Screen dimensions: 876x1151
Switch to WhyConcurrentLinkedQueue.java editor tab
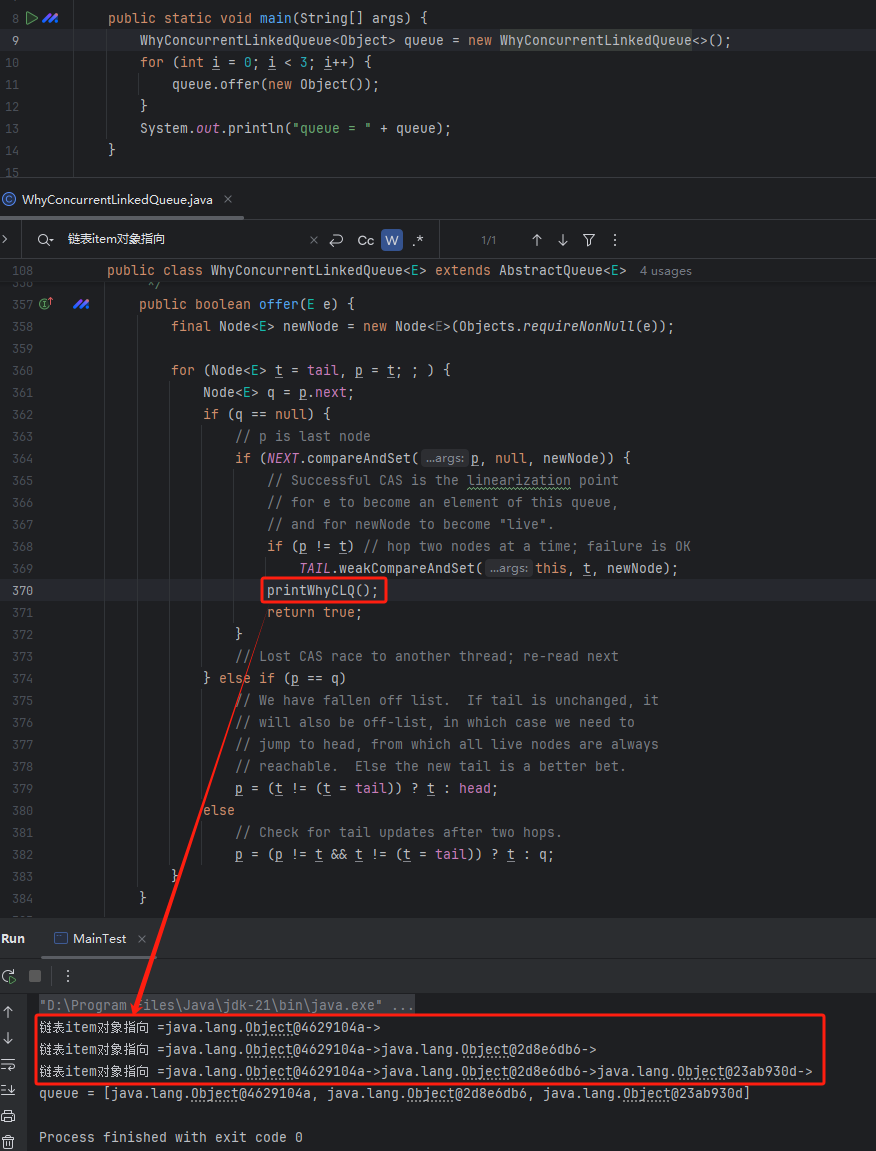[117, 200]
